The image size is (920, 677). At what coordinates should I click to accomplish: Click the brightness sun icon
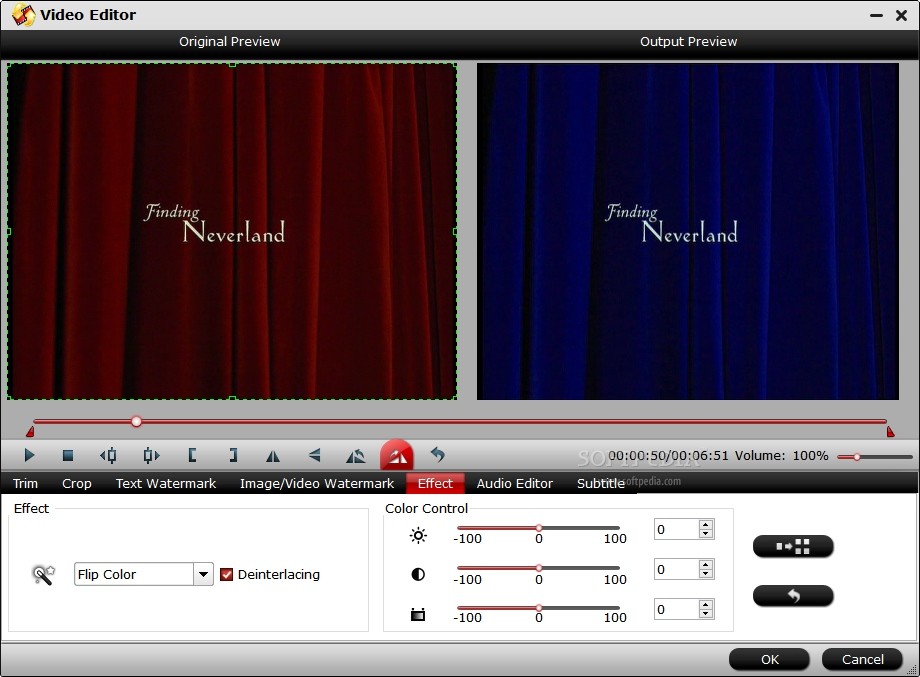pyautogui.click(x=418, y=535)
